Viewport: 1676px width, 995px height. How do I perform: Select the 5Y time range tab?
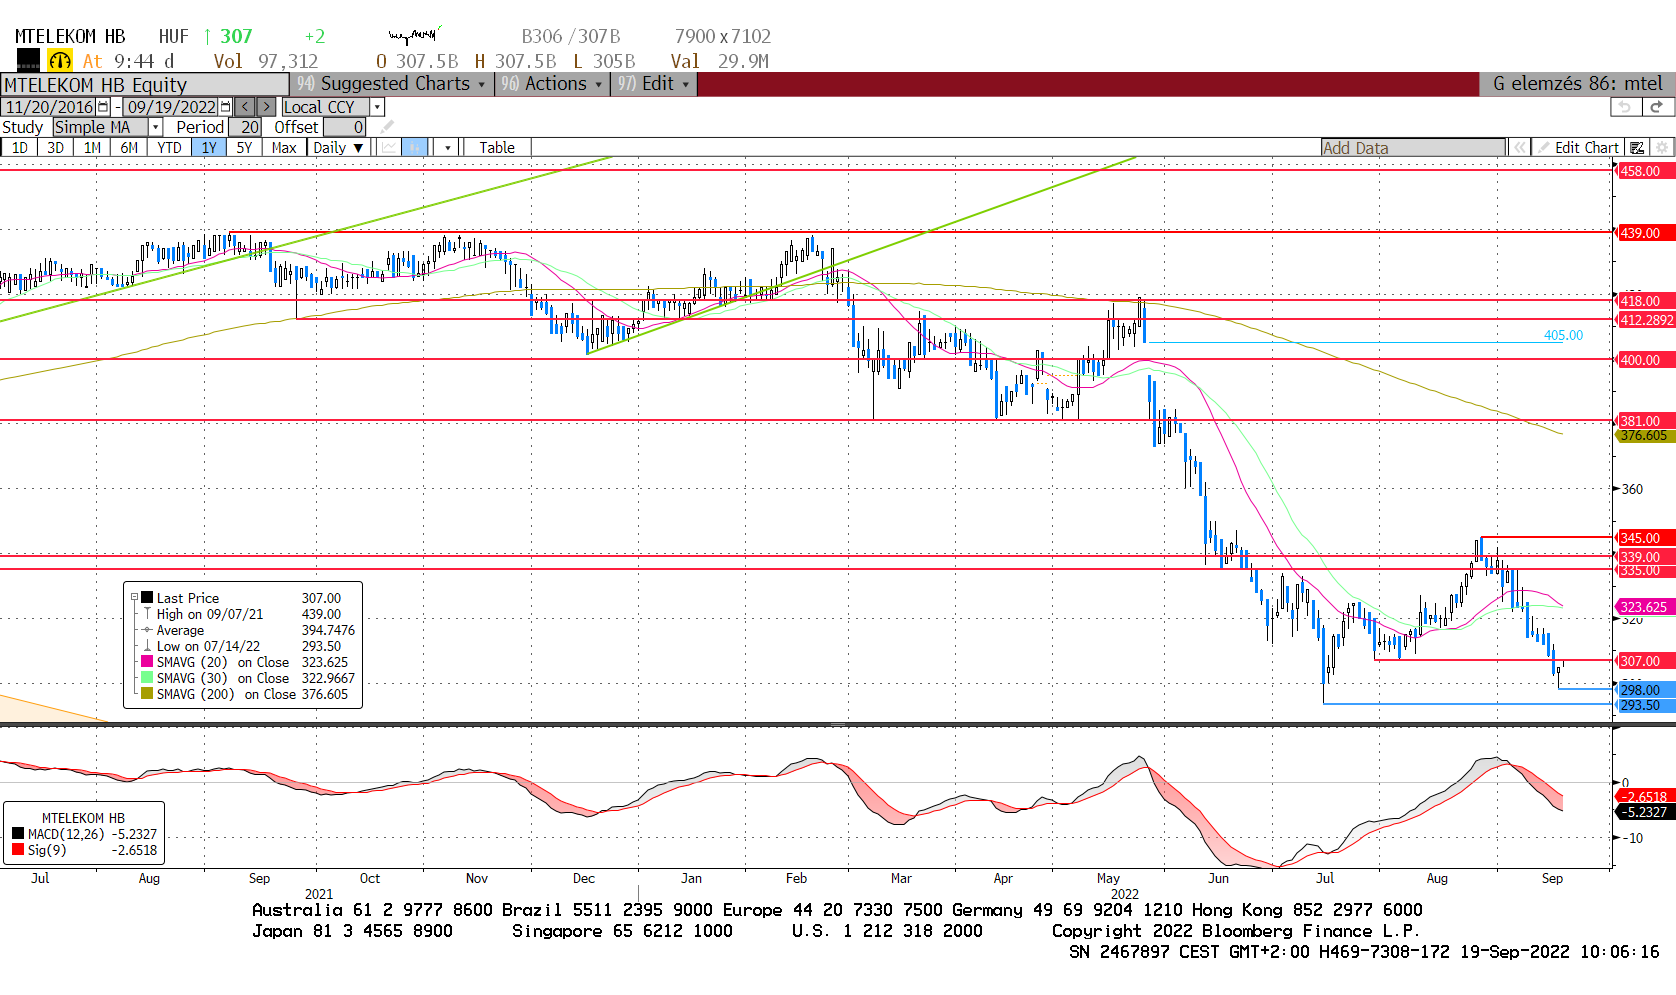click(x=244, y=148)
